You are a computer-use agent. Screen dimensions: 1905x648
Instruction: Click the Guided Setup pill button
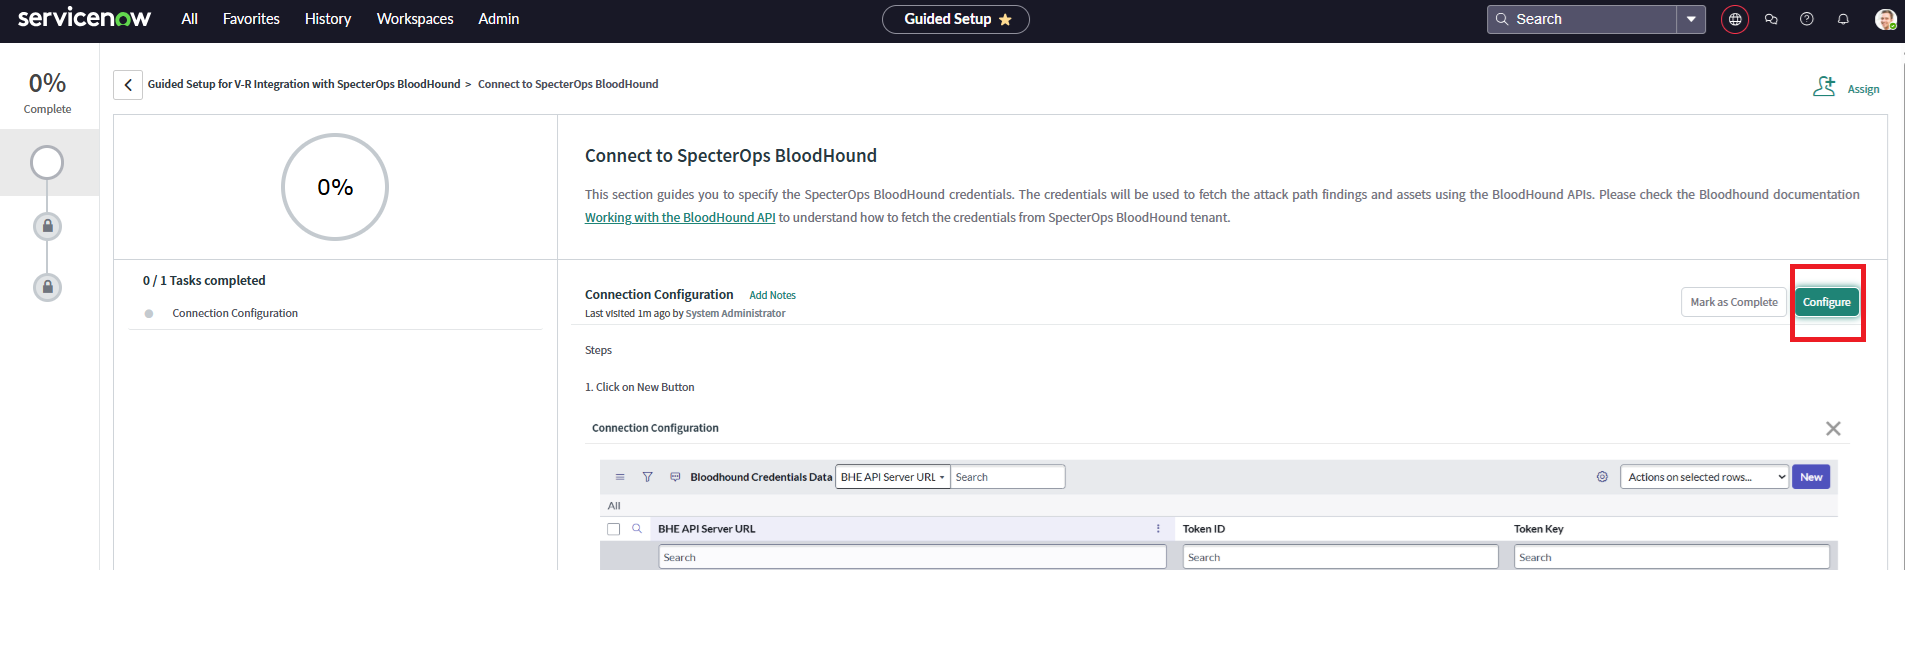pyautogui.click(x=955, y=19)
